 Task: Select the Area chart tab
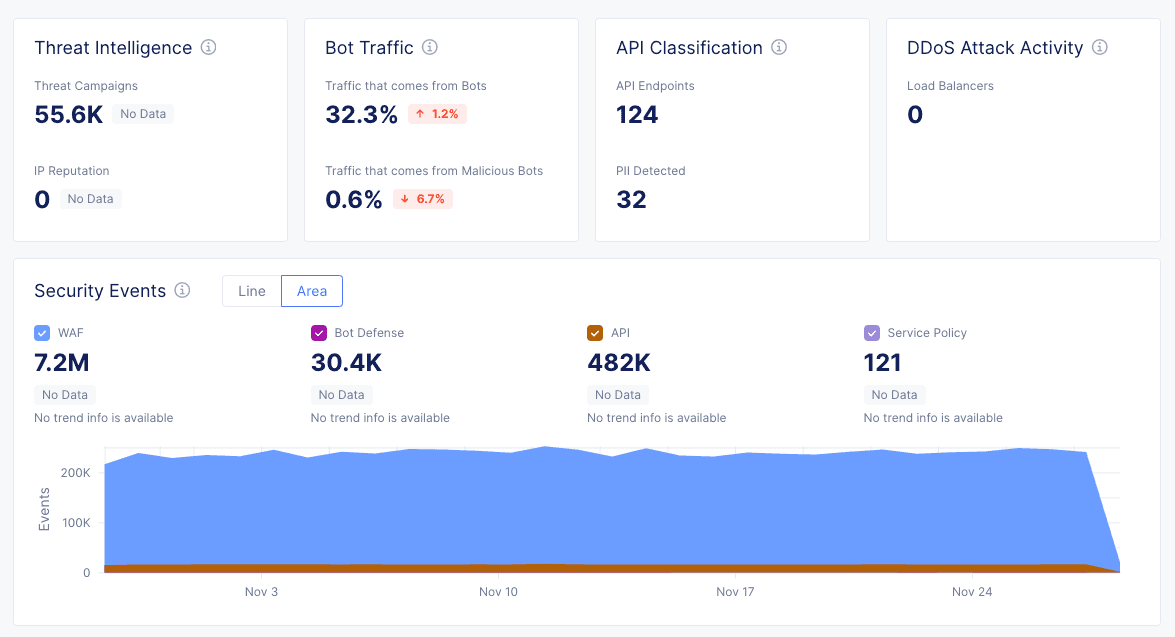click(x=312, y=291)
